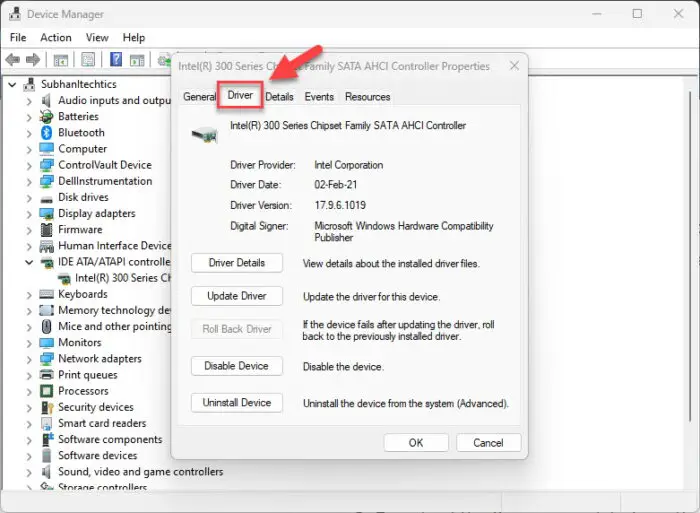Click the Back arrow toolbar icon

pyautogui.click(x=12, y=59)
